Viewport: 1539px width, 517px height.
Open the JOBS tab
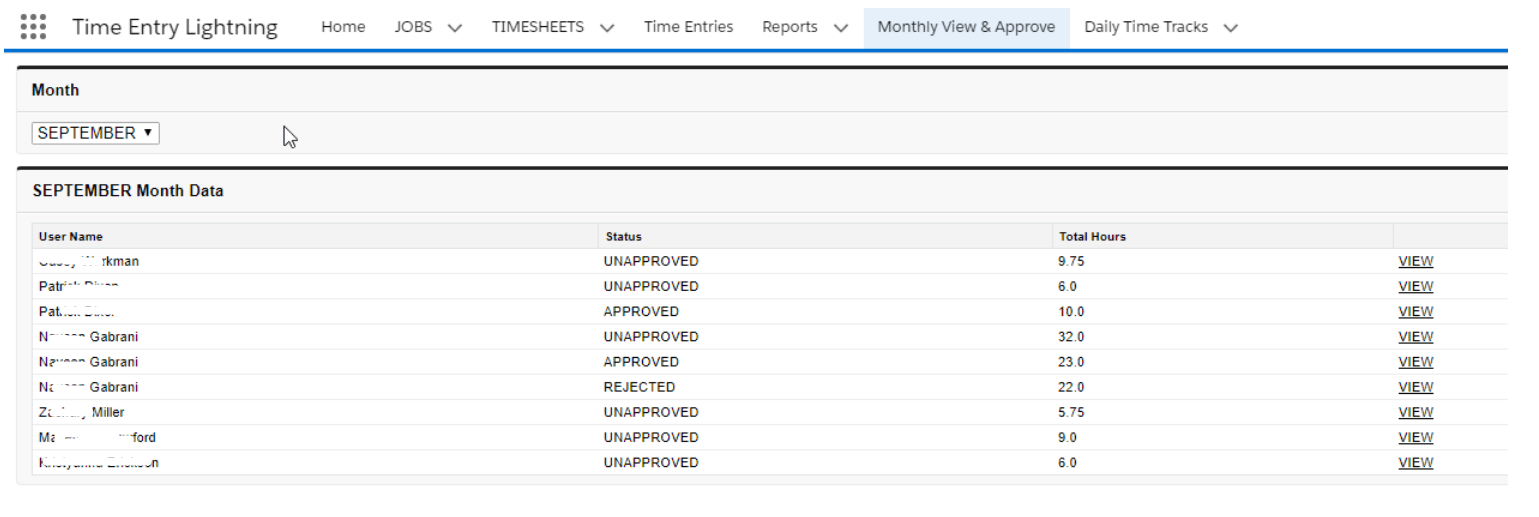coord(414,27)
